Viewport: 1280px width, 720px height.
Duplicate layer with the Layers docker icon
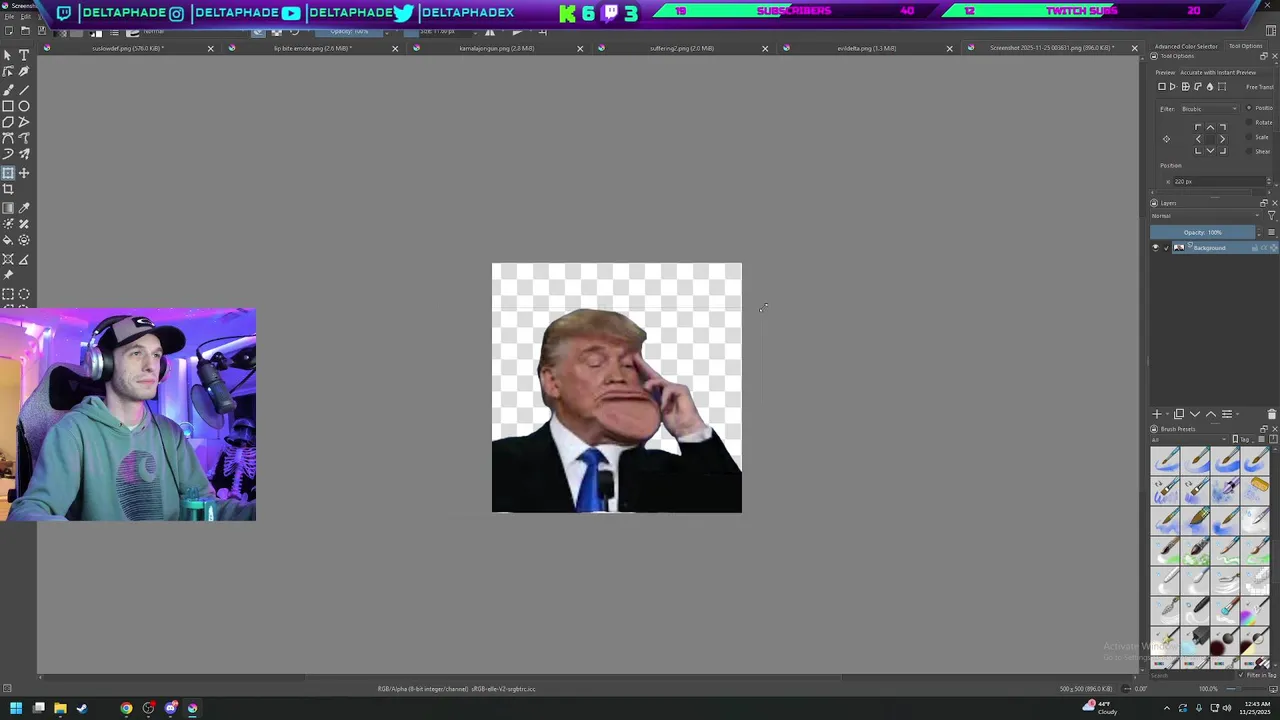1179,414
